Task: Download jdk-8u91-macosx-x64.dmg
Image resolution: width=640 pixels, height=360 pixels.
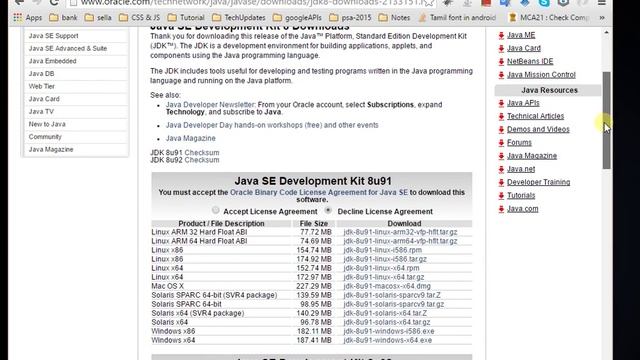Action: coord(387,286)
